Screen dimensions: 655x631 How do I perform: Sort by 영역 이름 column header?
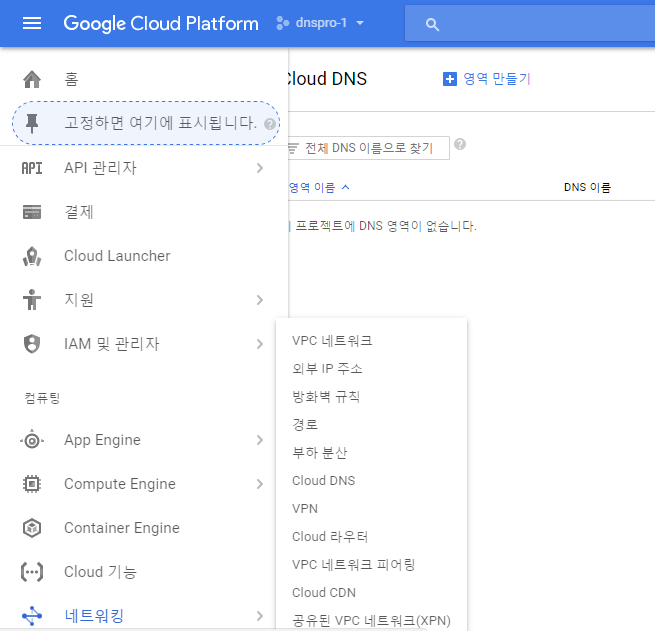(312, 188)
